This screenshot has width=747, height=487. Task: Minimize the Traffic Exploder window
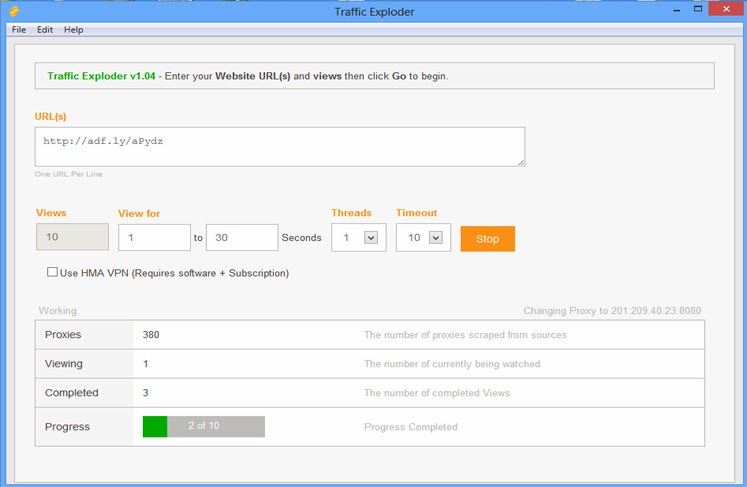click(x=676, y=10)
